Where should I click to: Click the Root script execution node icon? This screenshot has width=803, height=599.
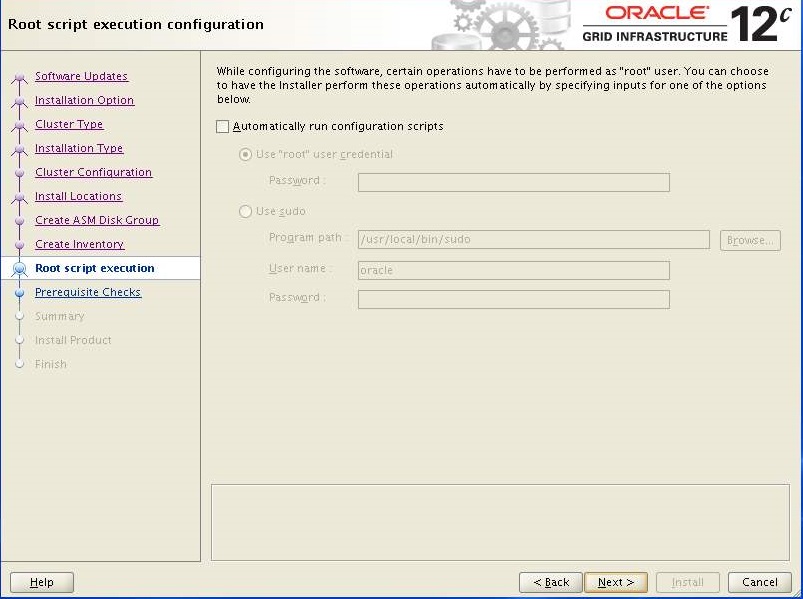click(x=19, y=269)
